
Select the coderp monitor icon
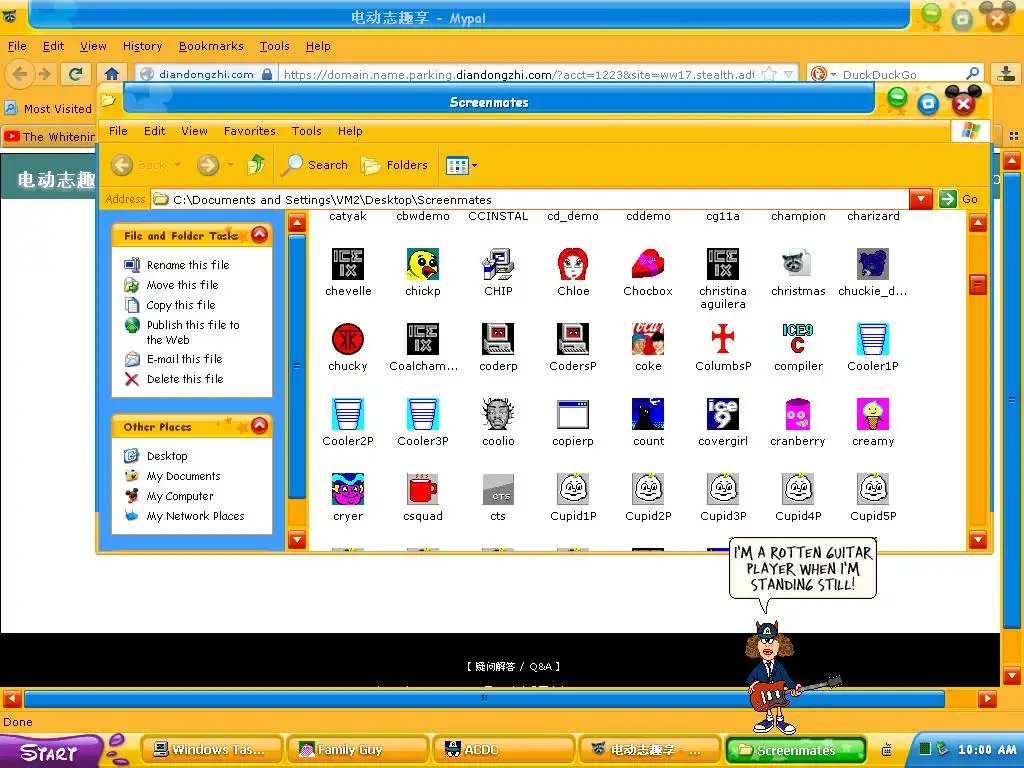[498, 339]
